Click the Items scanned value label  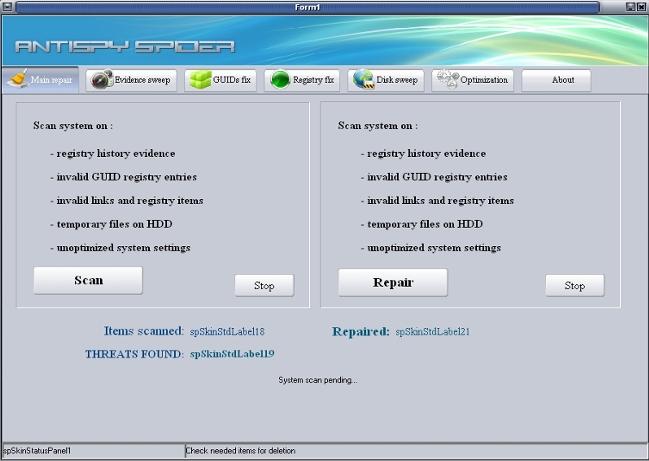pos(227,331)
